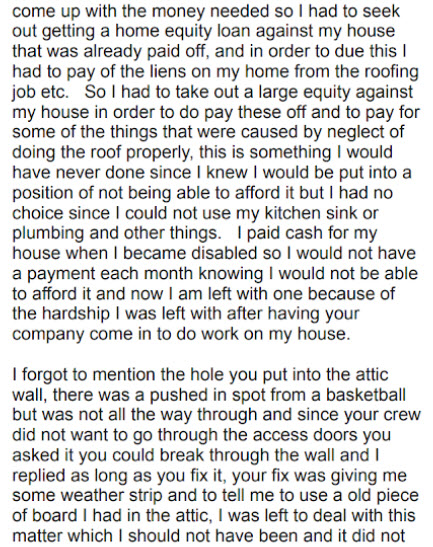Click the word "plumbing"
This screenshot has height=547, width=433.
point(48,233)
